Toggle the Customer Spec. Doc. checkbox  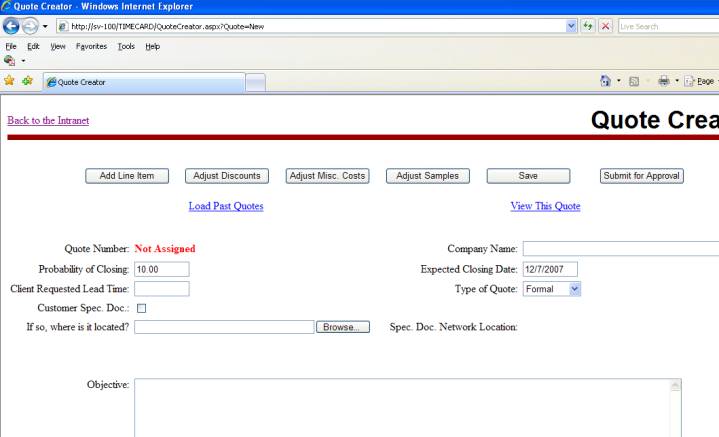(x=141, y=308)
